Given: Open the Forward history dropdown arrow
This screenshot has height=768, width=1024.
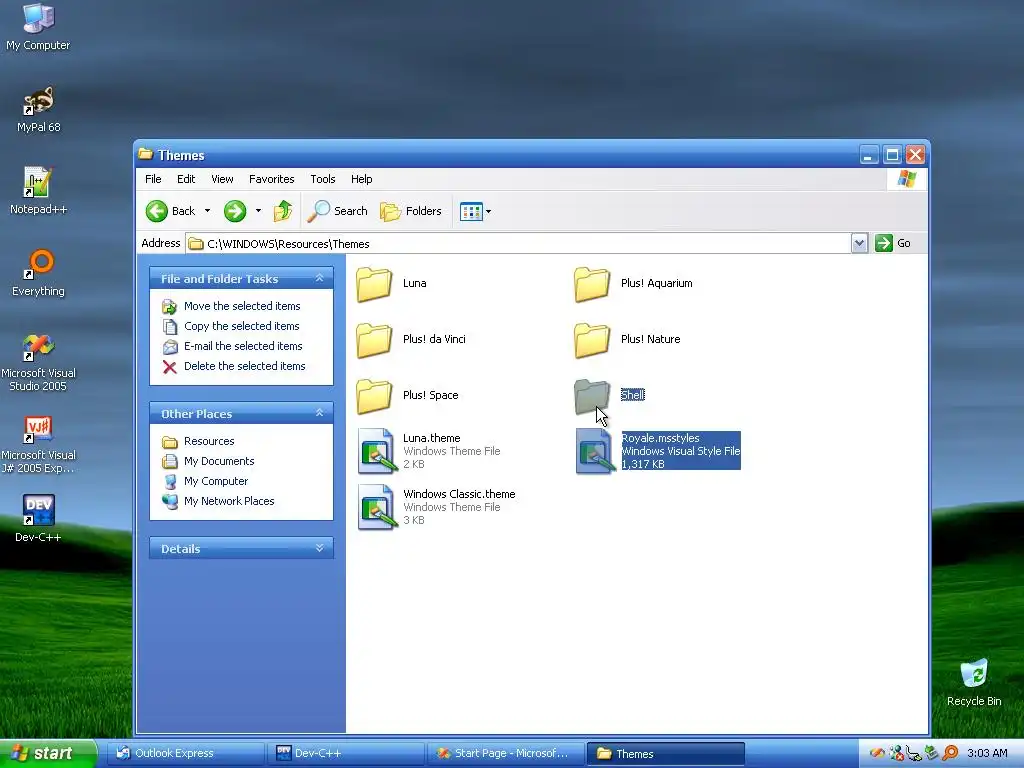Looking at the screenshot, I should [258, 211].
